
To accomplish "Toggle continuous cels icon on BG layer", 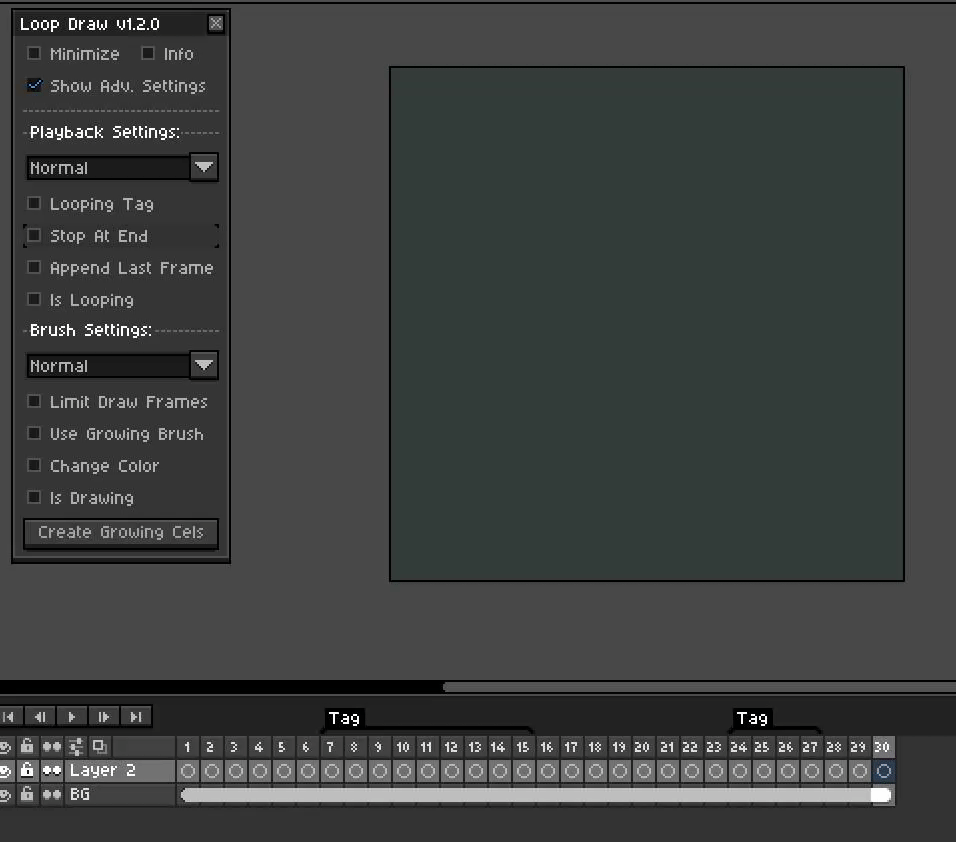I will click(52, 794).
